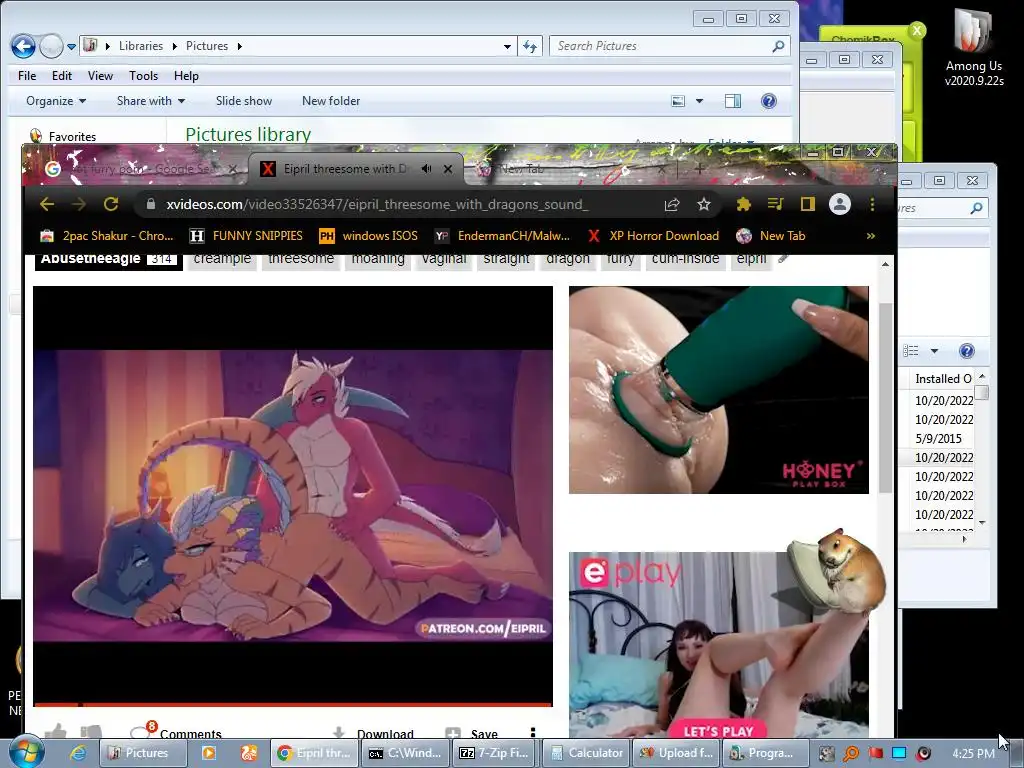This screenshot has height=768, width=1024.
Task: Click the Download button under the video
Action: tap(373, 734)
